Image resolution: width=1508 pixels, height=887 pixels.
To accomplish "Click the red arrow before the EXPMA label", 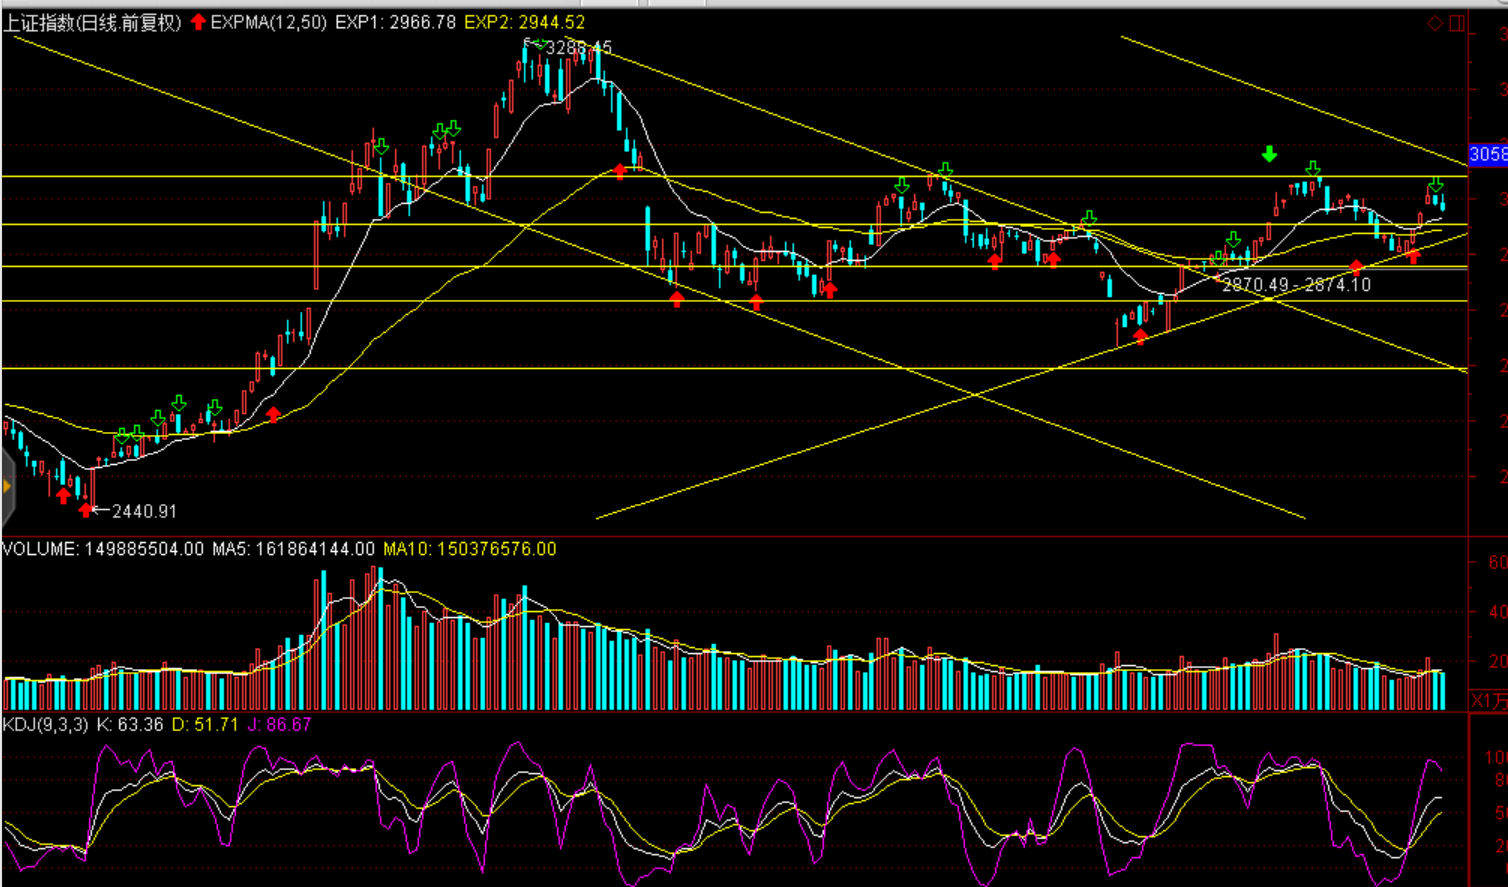I will 199,22.
